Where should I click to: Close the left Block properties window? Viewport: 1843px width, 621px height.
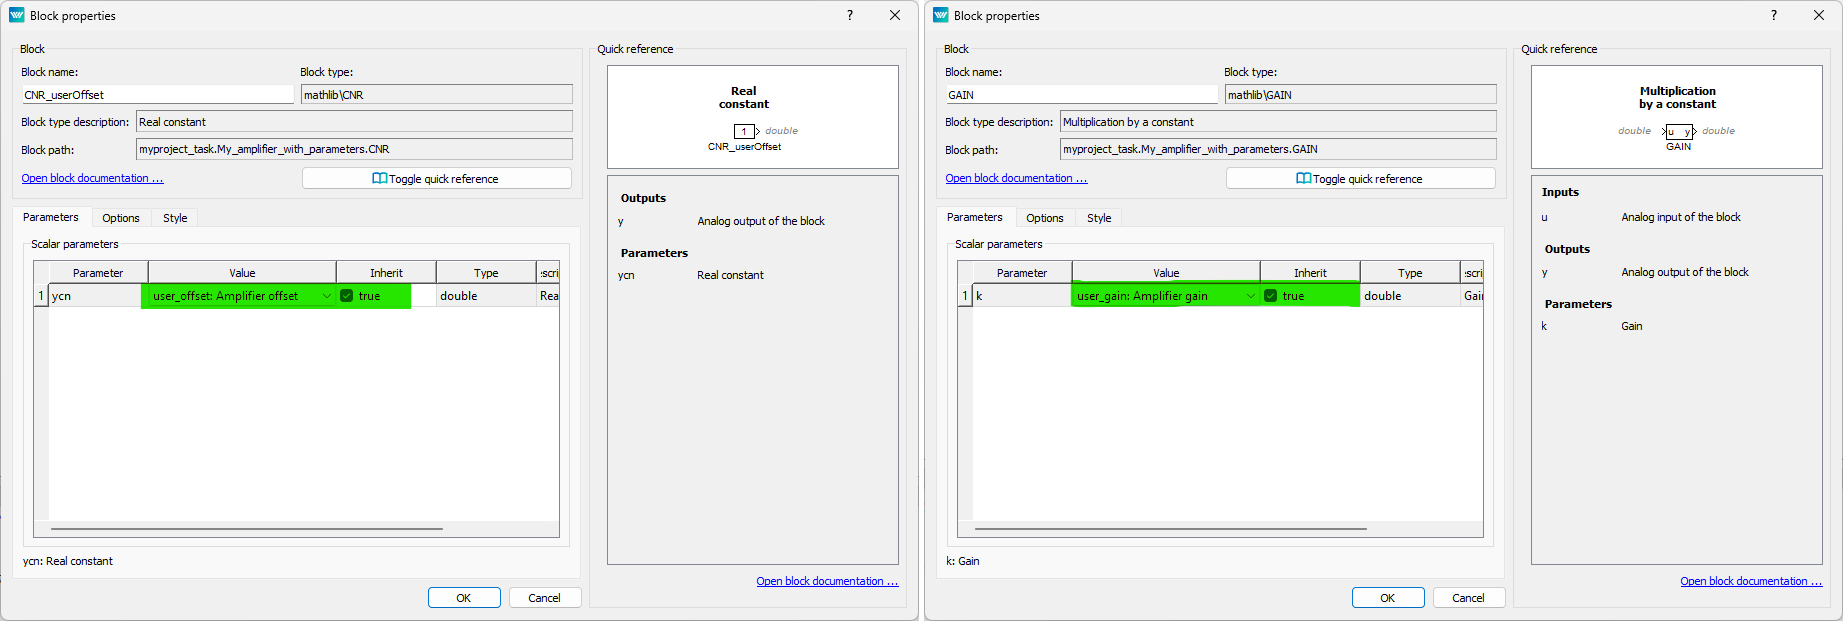[895, 15]
